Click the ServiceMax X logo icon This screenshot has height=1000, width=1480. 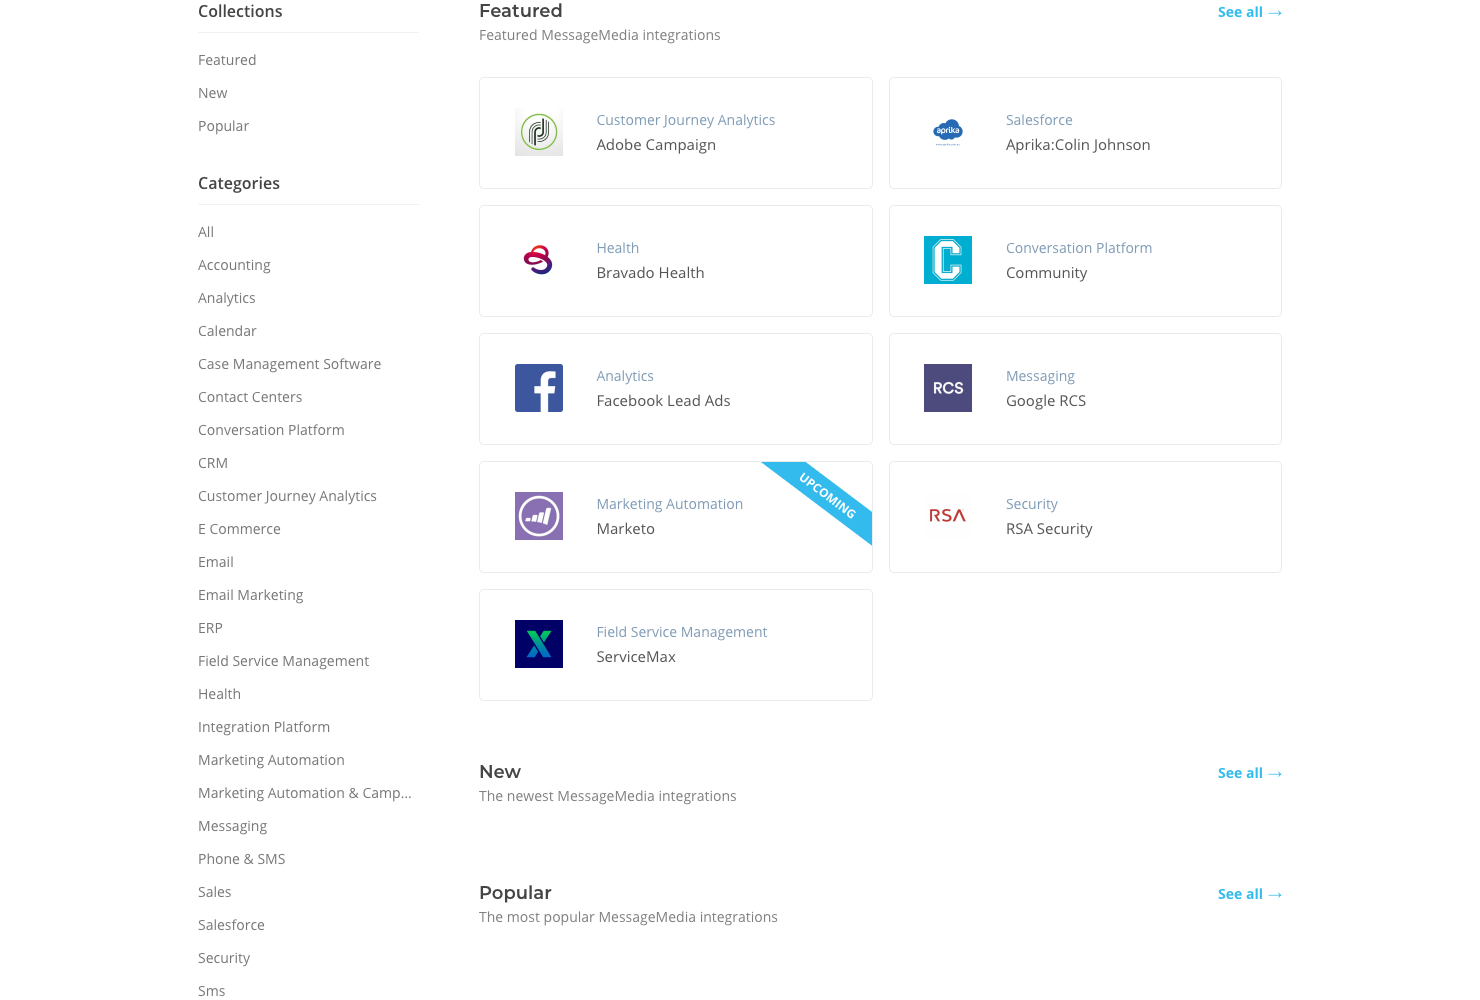click(539, 644)
